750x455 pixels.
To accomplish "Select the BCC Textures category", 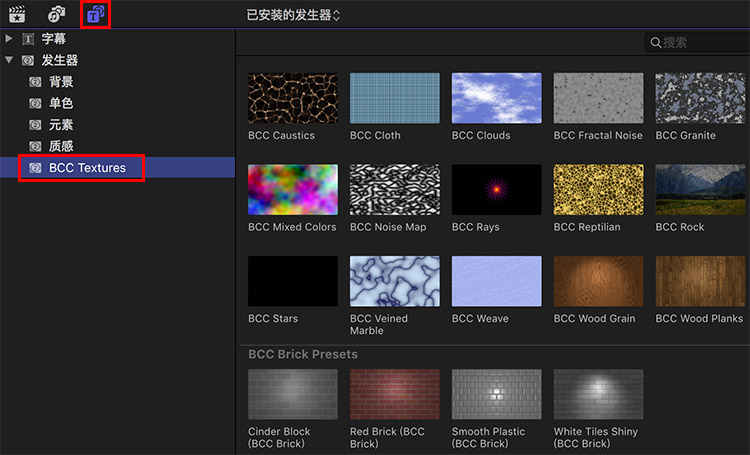I will pyautogui.click(x=117, y=167).
